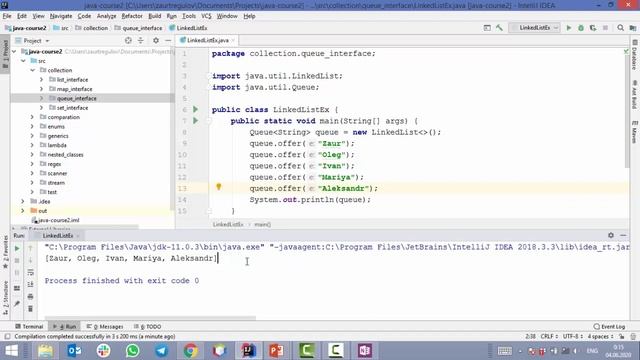Open the Project Structure icon after search
This screenshot has width=640, height=360.
coord(633,28)
